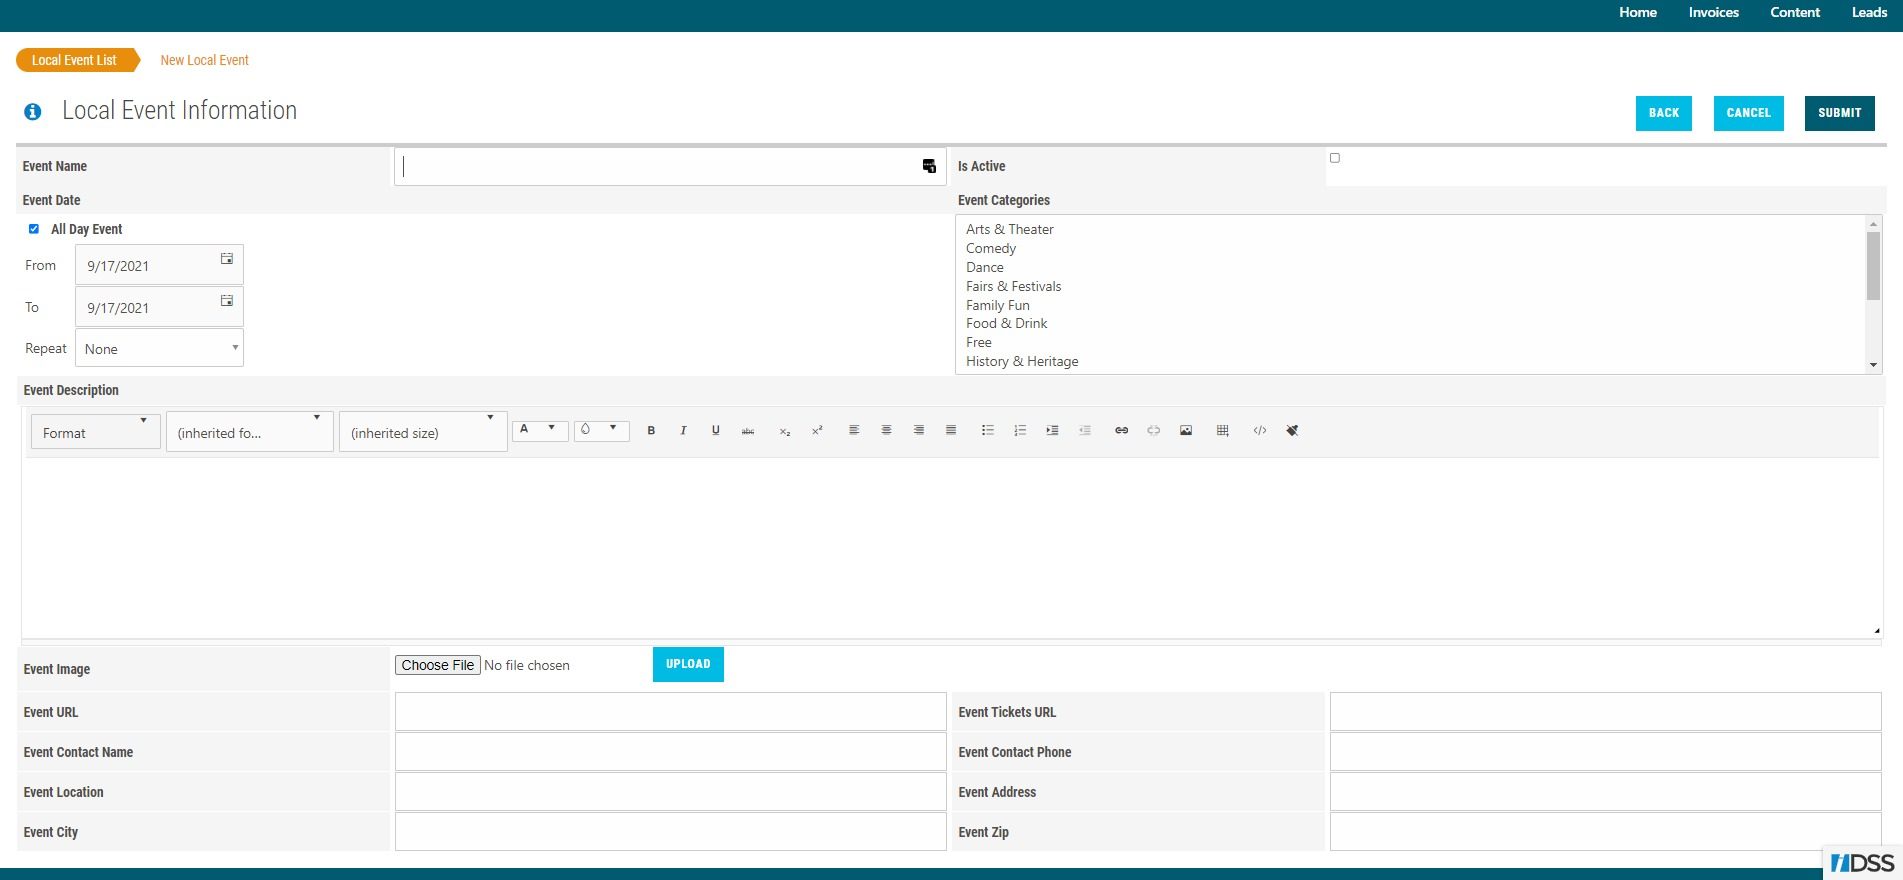The height and width of the screenshot is (880, 1903).
Task: Click Choose File for the event image
Action: click(x=437, y=665)
